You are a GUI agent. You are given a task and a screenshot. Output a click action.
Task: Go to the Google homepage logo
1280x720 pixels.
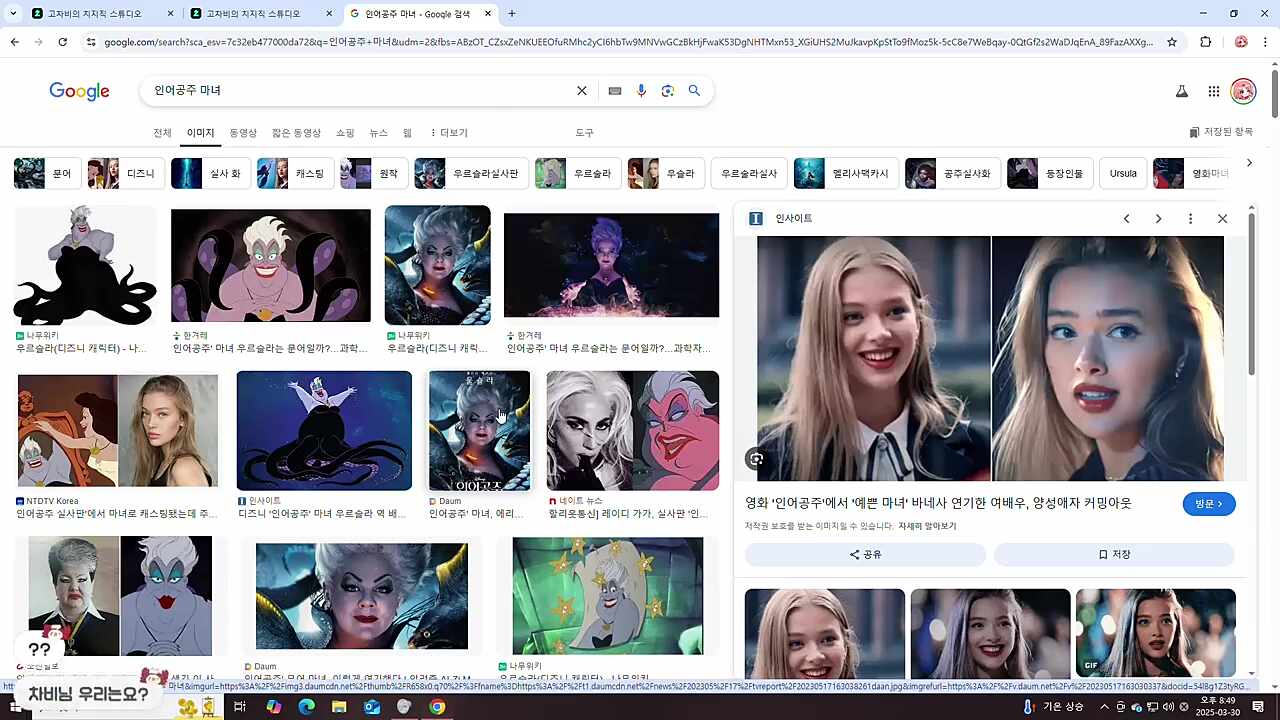[x=79, y=91]
